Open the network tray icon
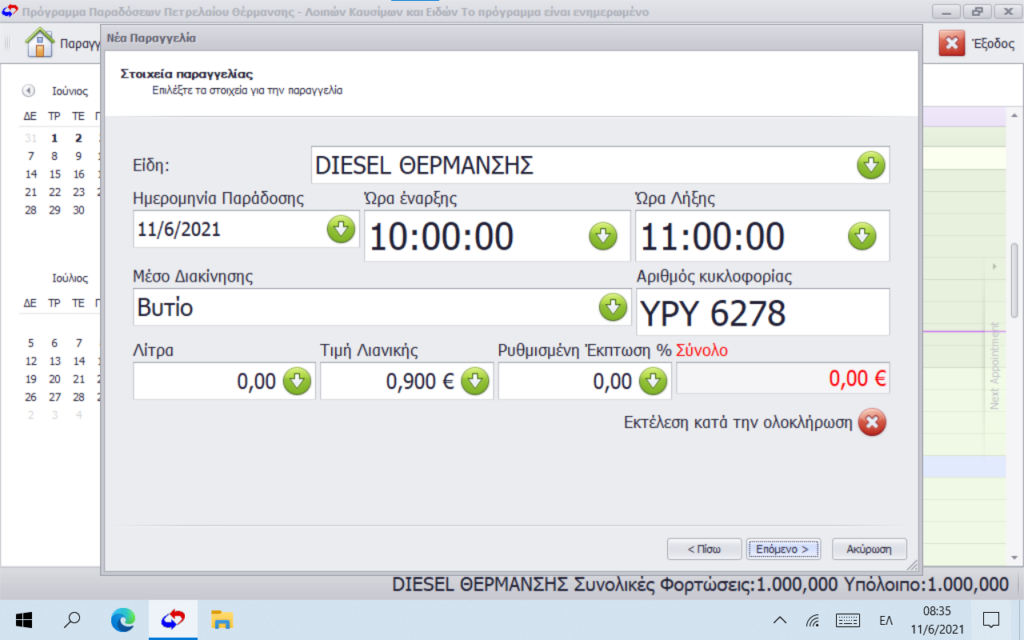The image size is (1024, 640). (x=812, y=620)
